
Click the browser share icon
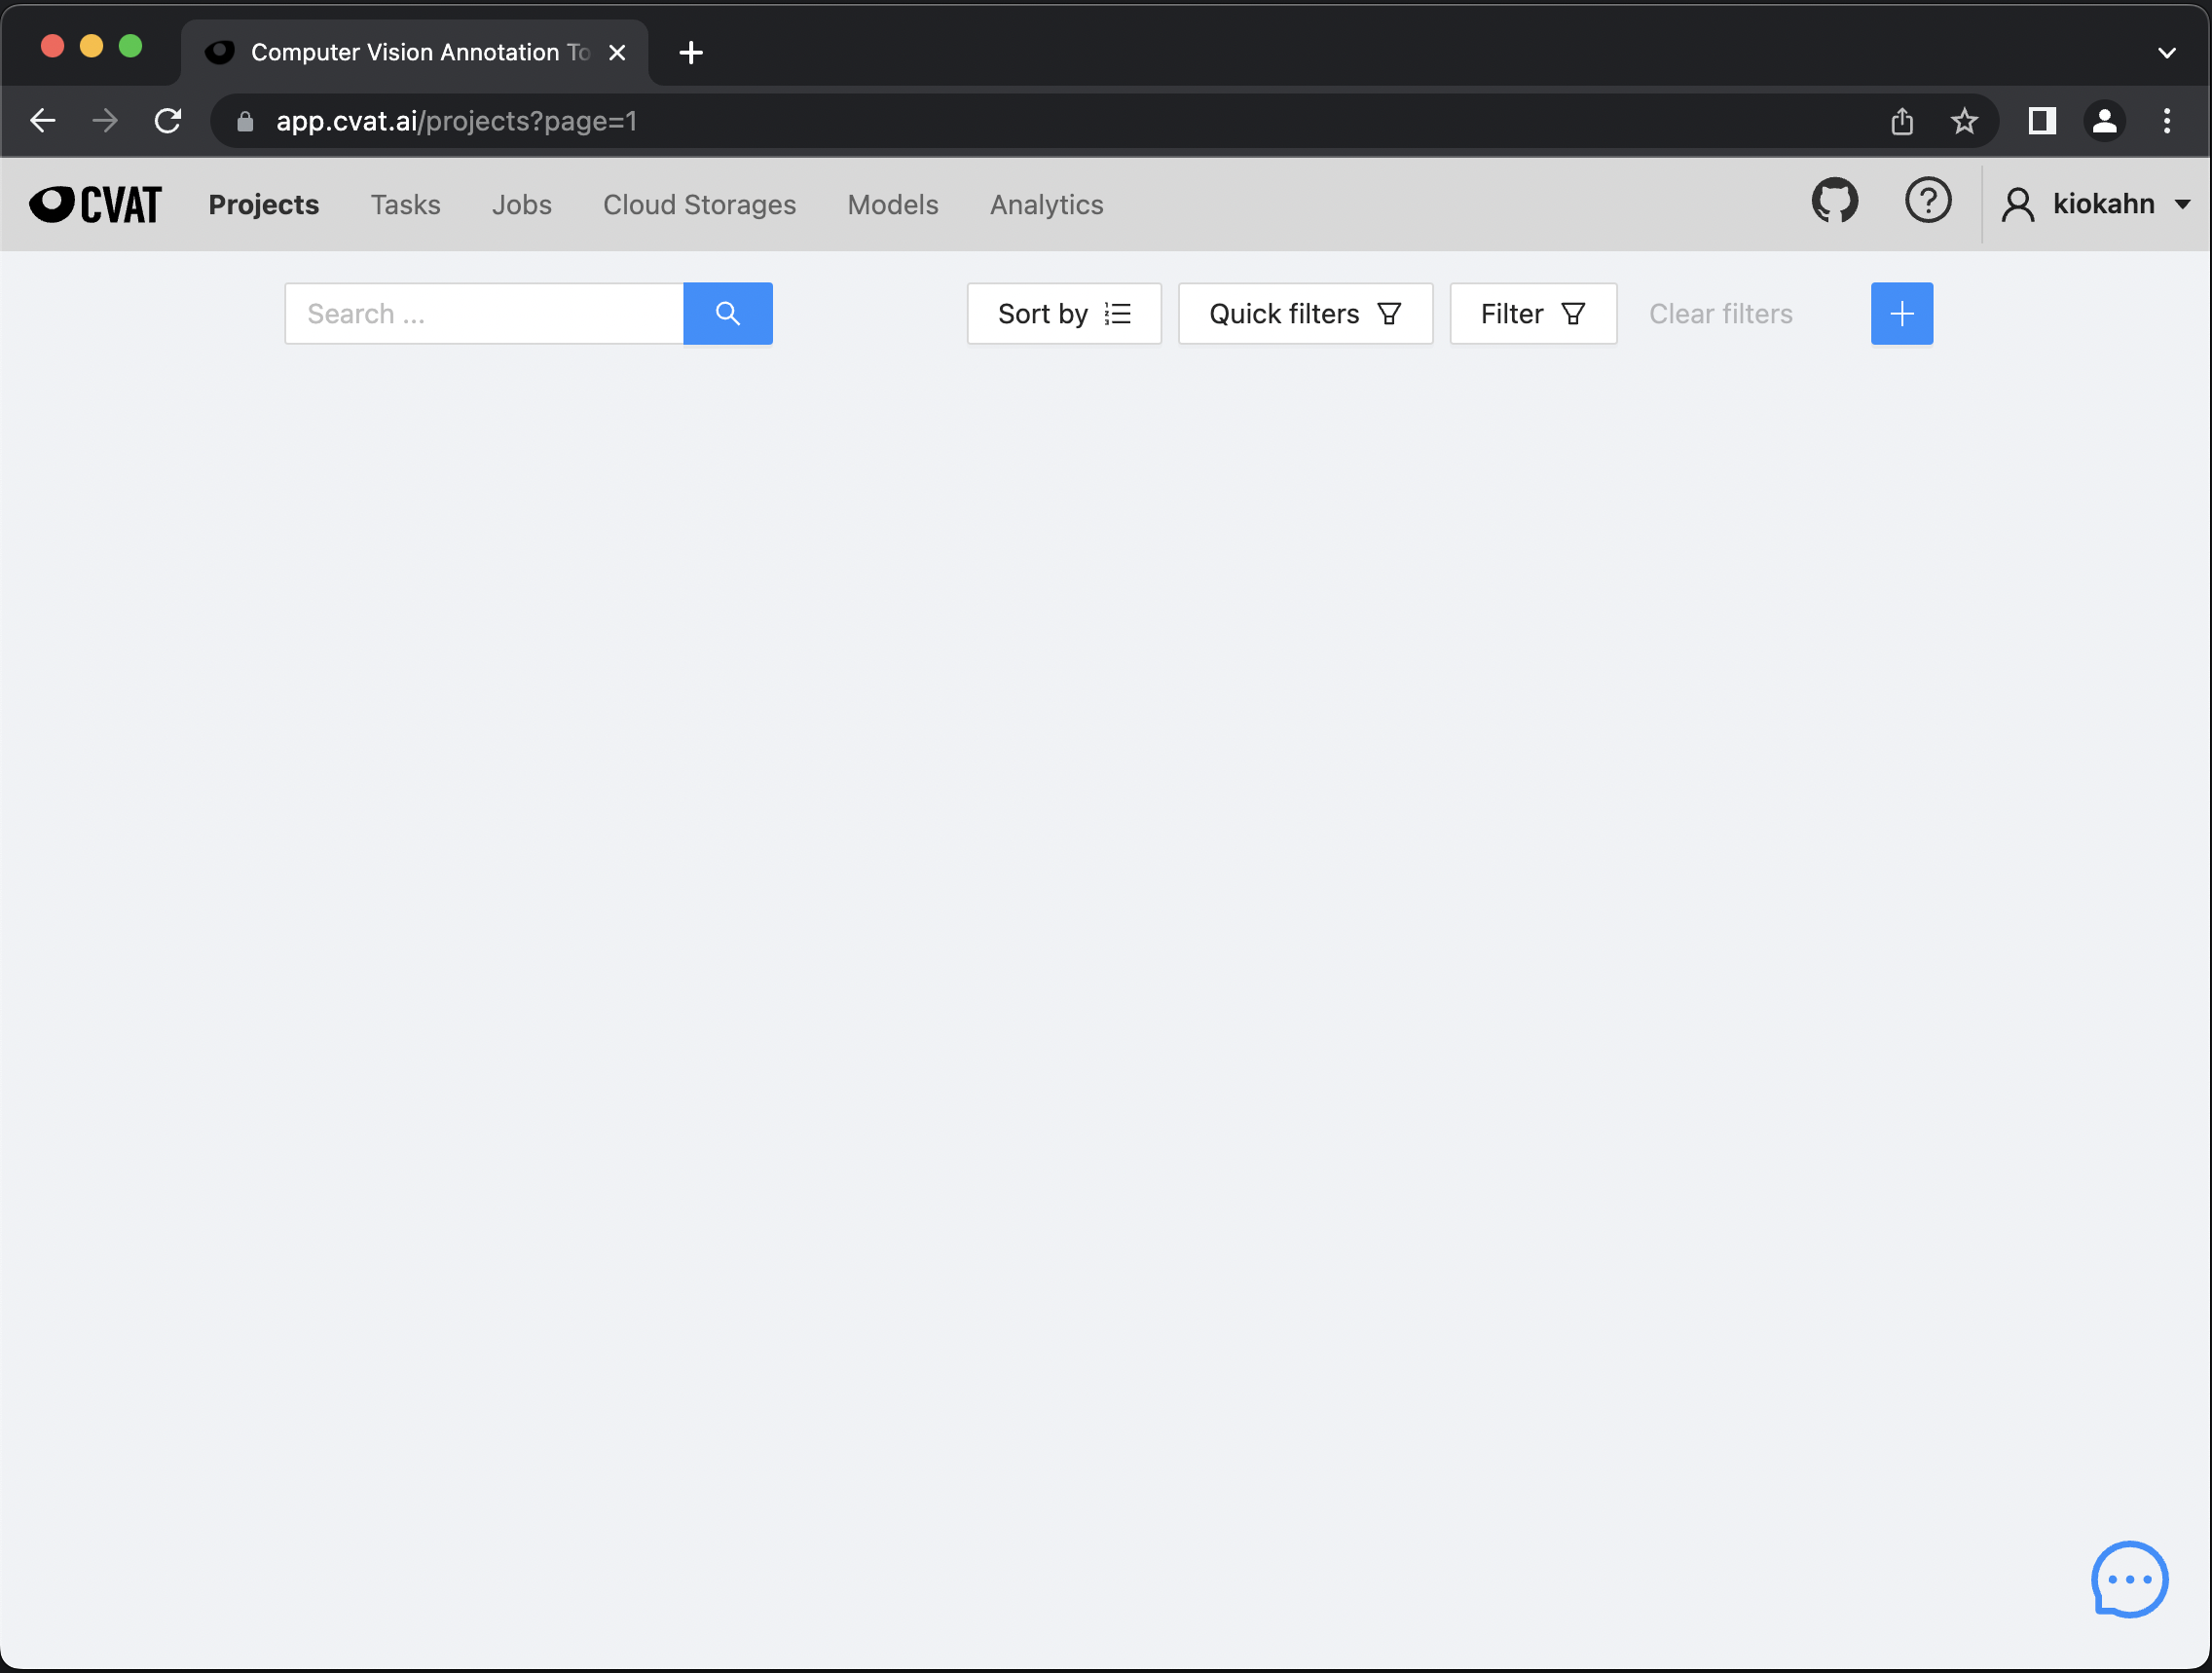pos(1901,121)
